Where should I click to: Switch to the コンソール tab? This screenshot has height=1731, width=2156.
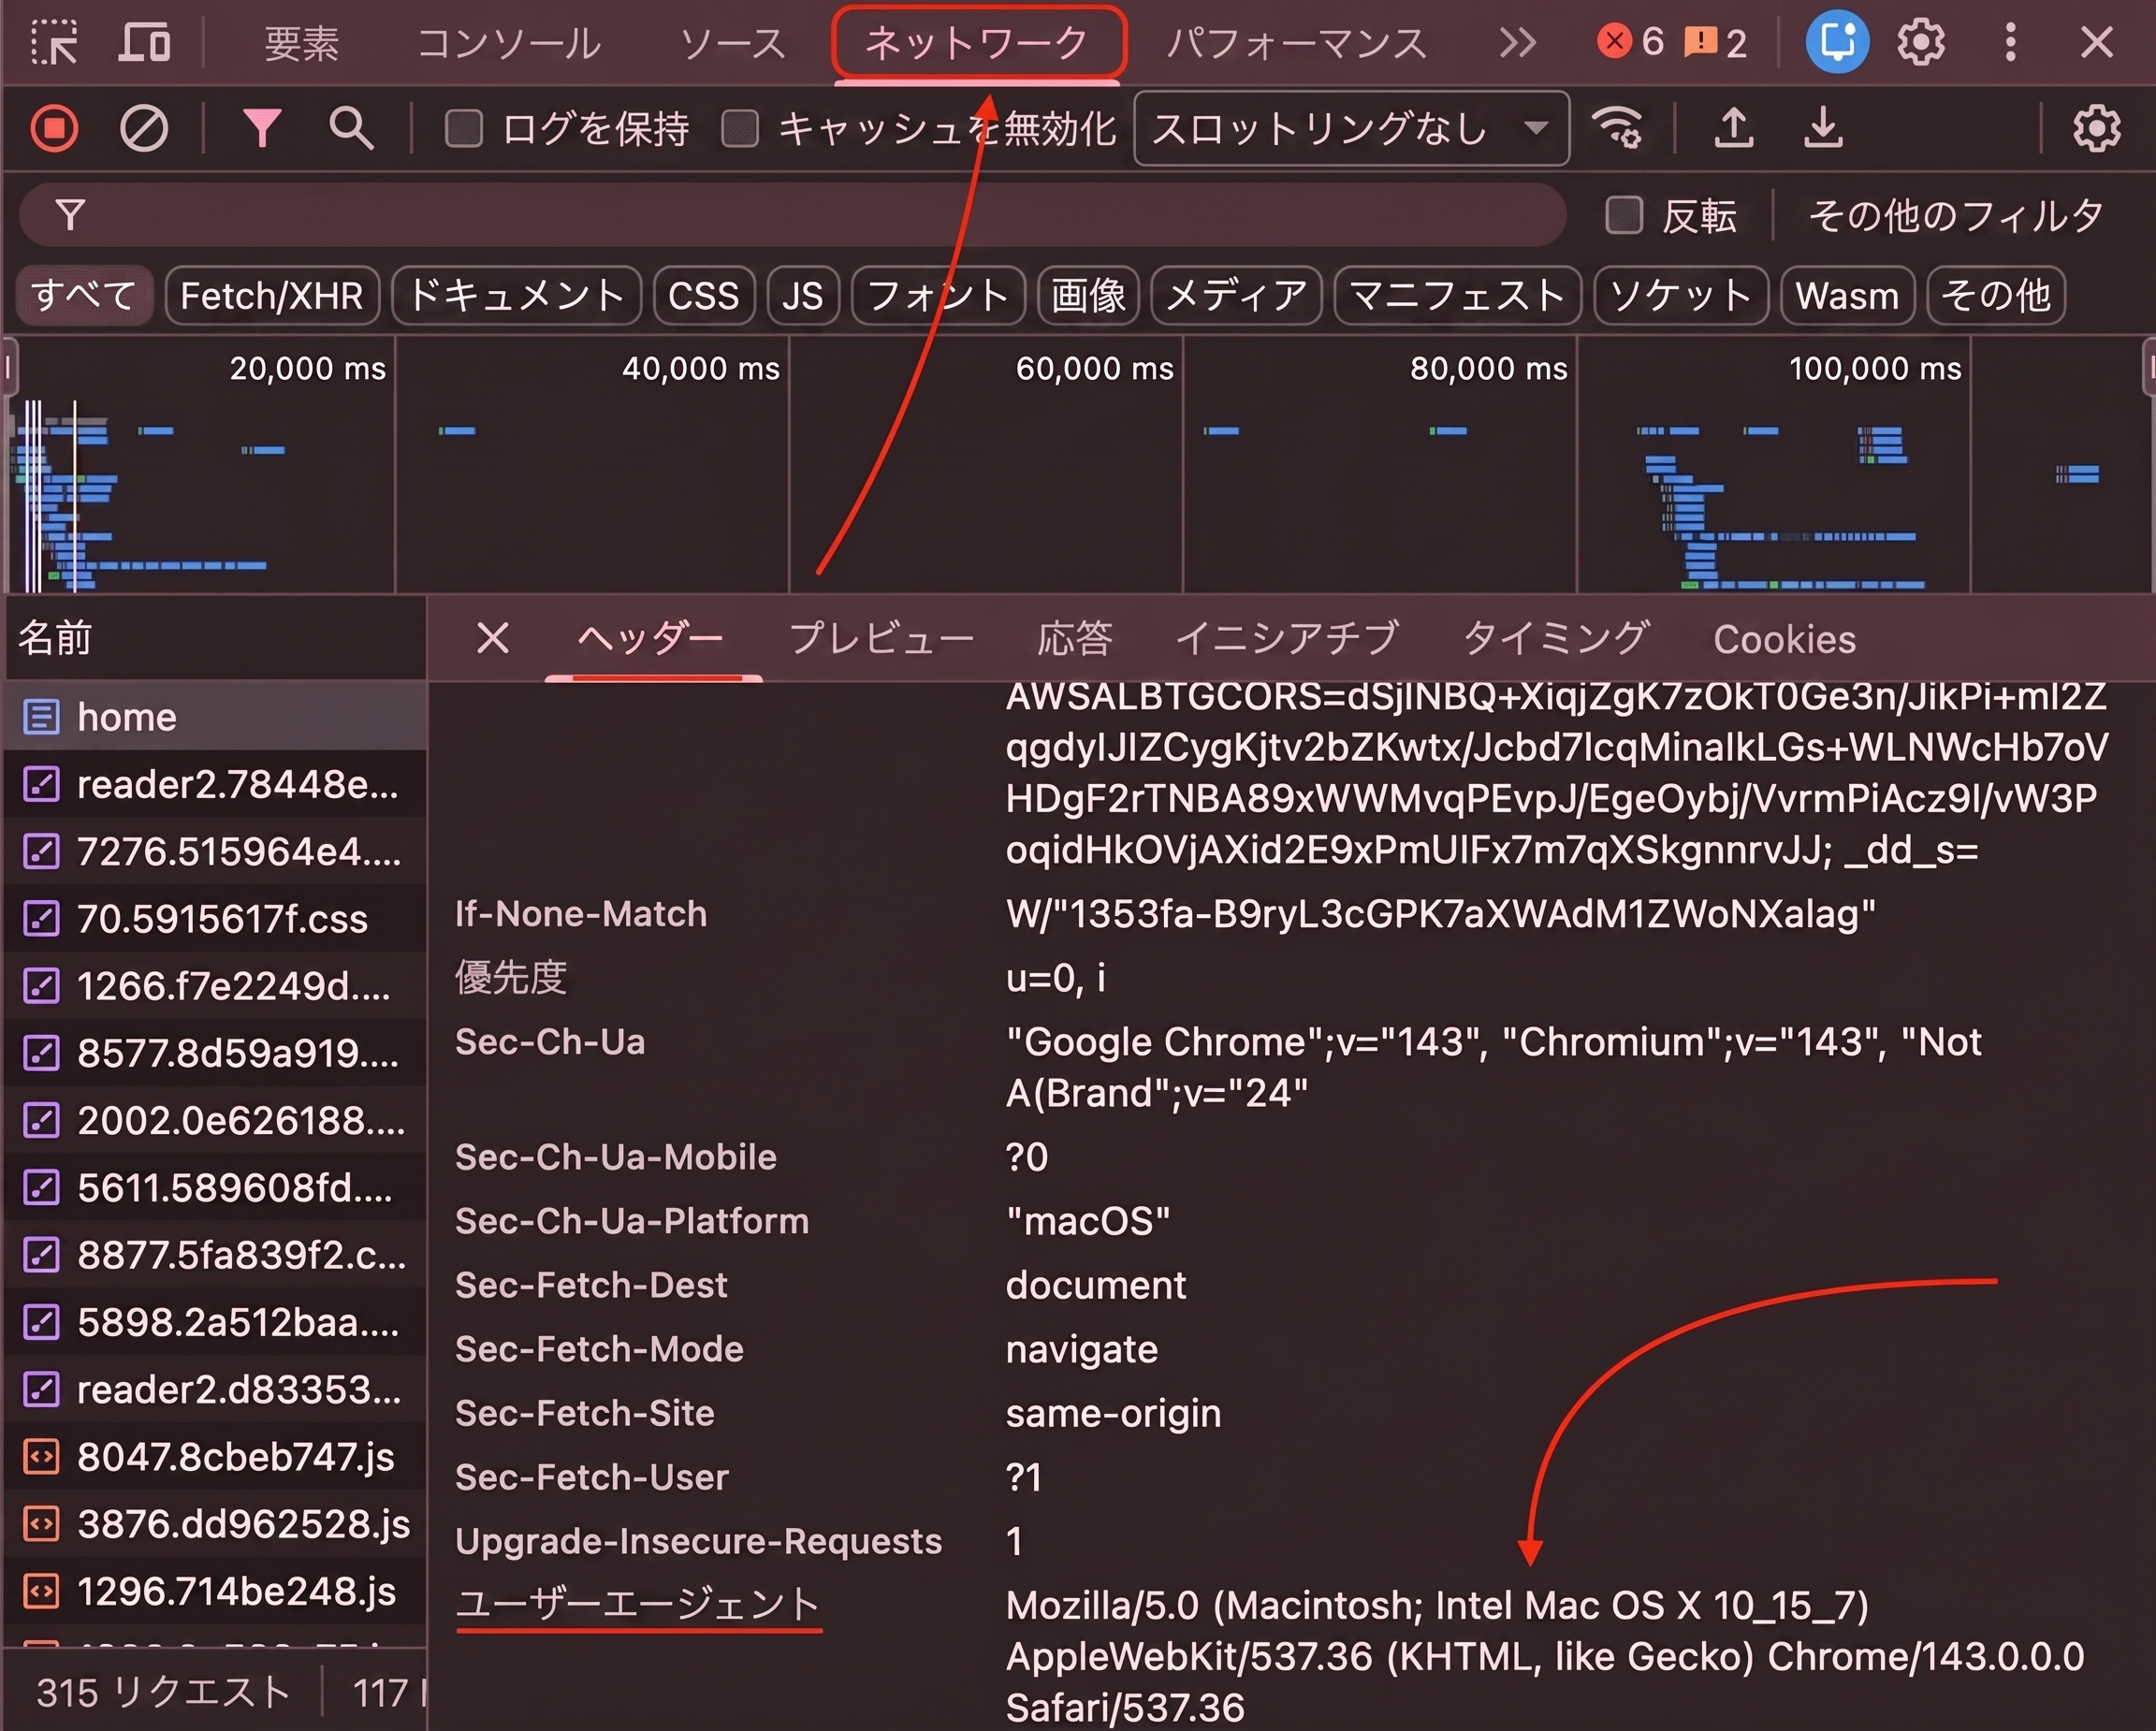[x=508, y=43]
